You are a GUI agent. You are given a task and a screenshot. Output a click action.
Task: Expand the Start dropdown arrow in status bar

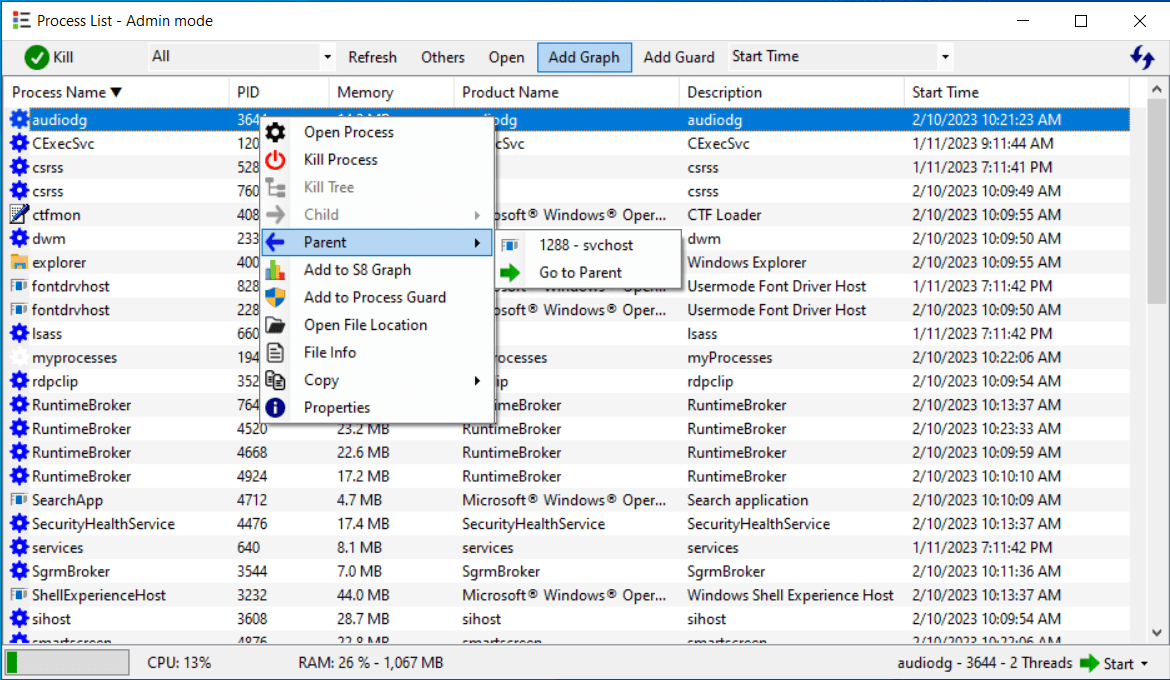click(x=1145, y=664)
